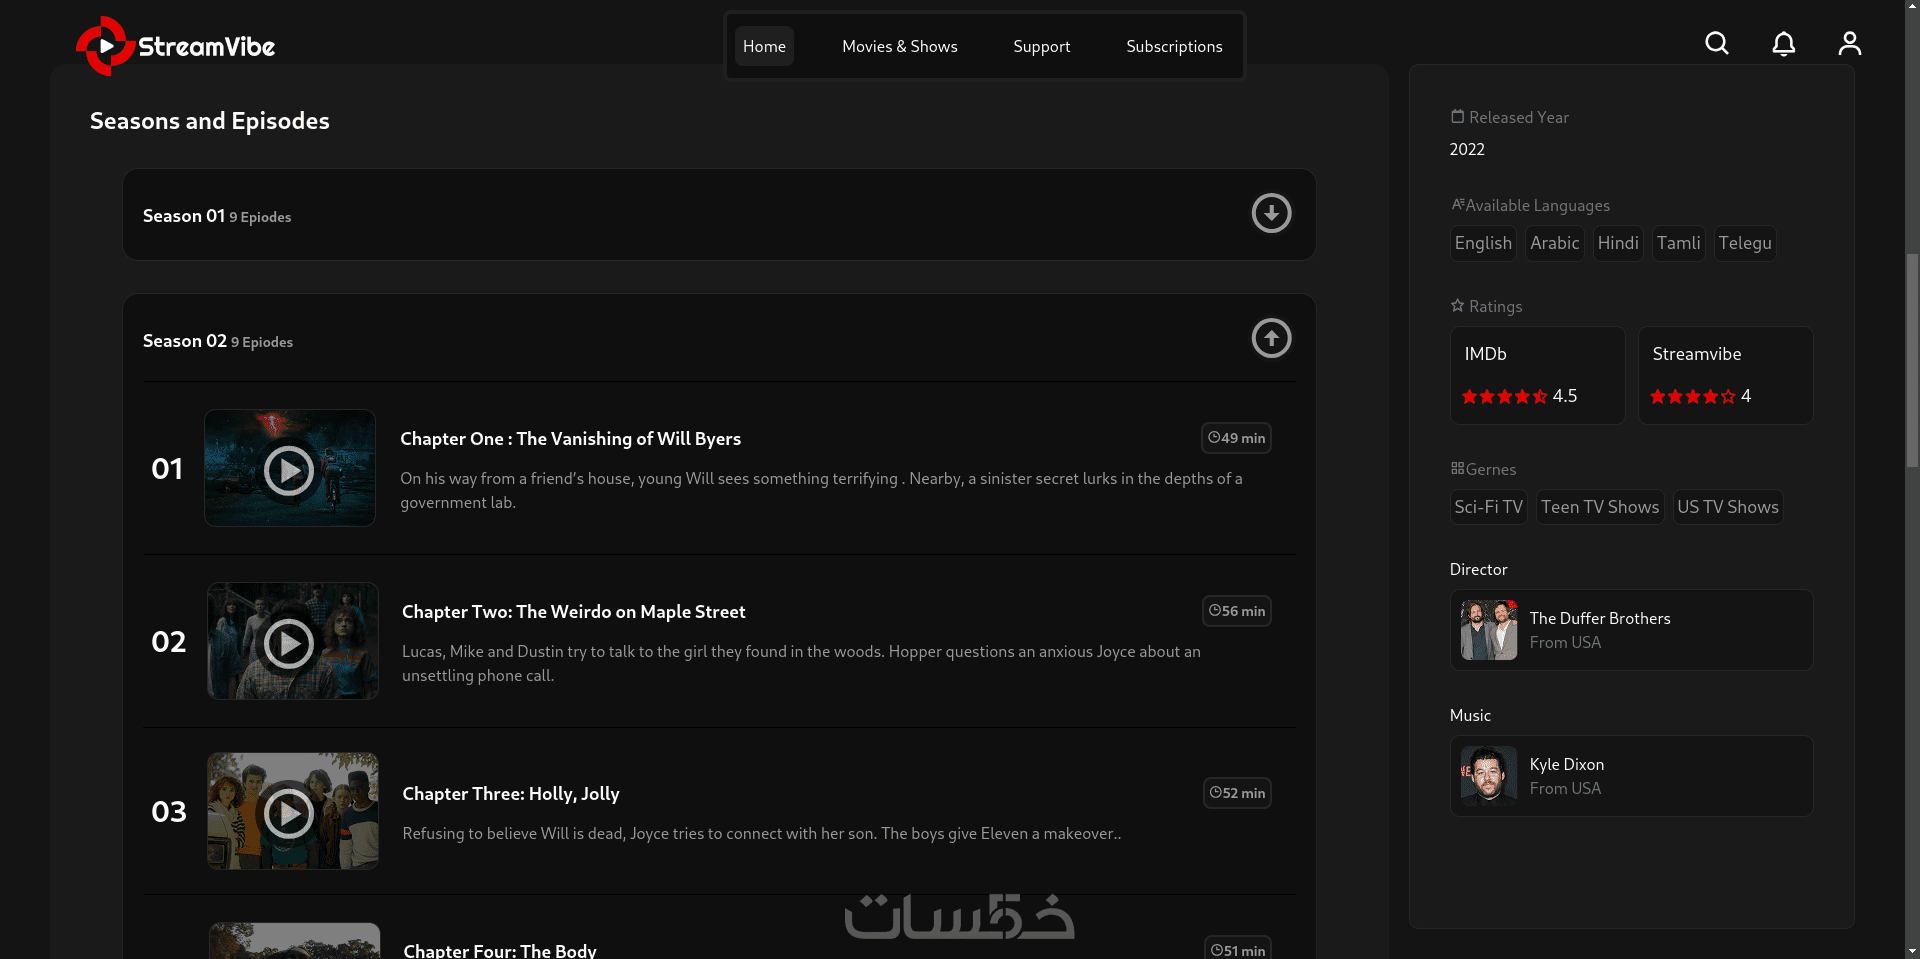Screen dimensions: 1920x959
Task: Click the scrollbar down arrow
Action: point(1912,951)
